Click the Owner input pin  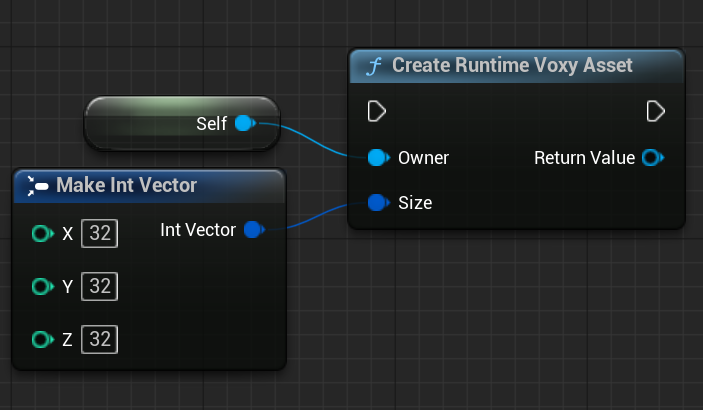(x=377, y=157)
